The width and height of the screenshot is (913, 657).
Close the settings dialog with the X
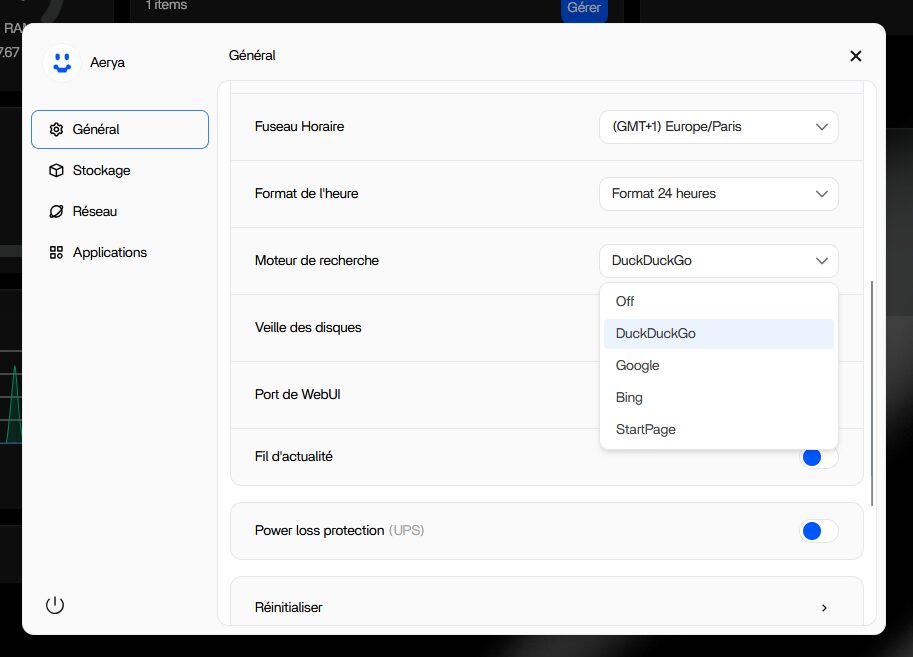[x=855, y=56]
